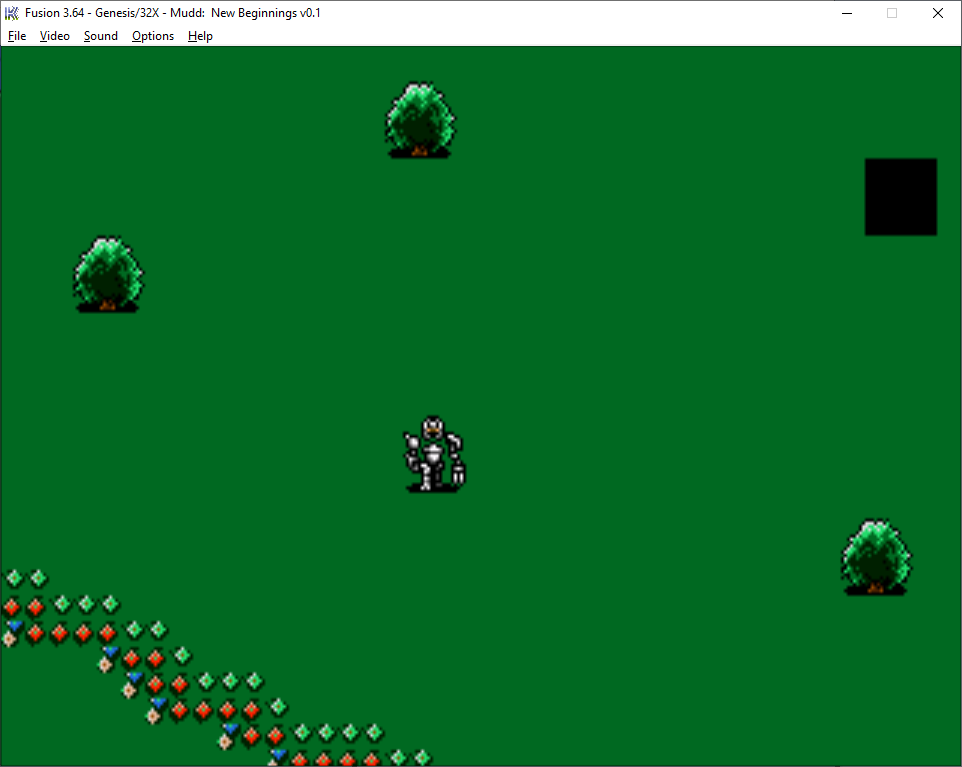Open the Video menu
962x767 pixels.
(55, 36)
